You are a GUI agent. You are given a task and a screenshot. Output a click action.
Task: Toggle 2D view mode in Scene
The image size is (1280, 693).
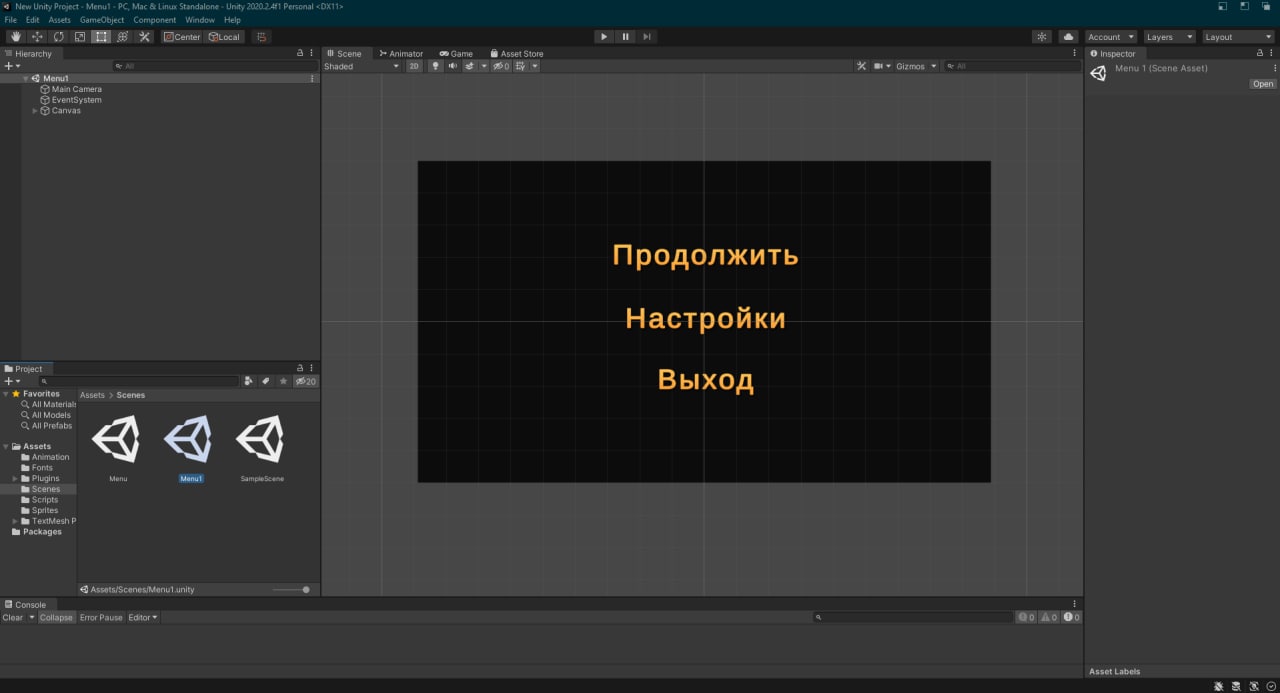coord(414,66)
